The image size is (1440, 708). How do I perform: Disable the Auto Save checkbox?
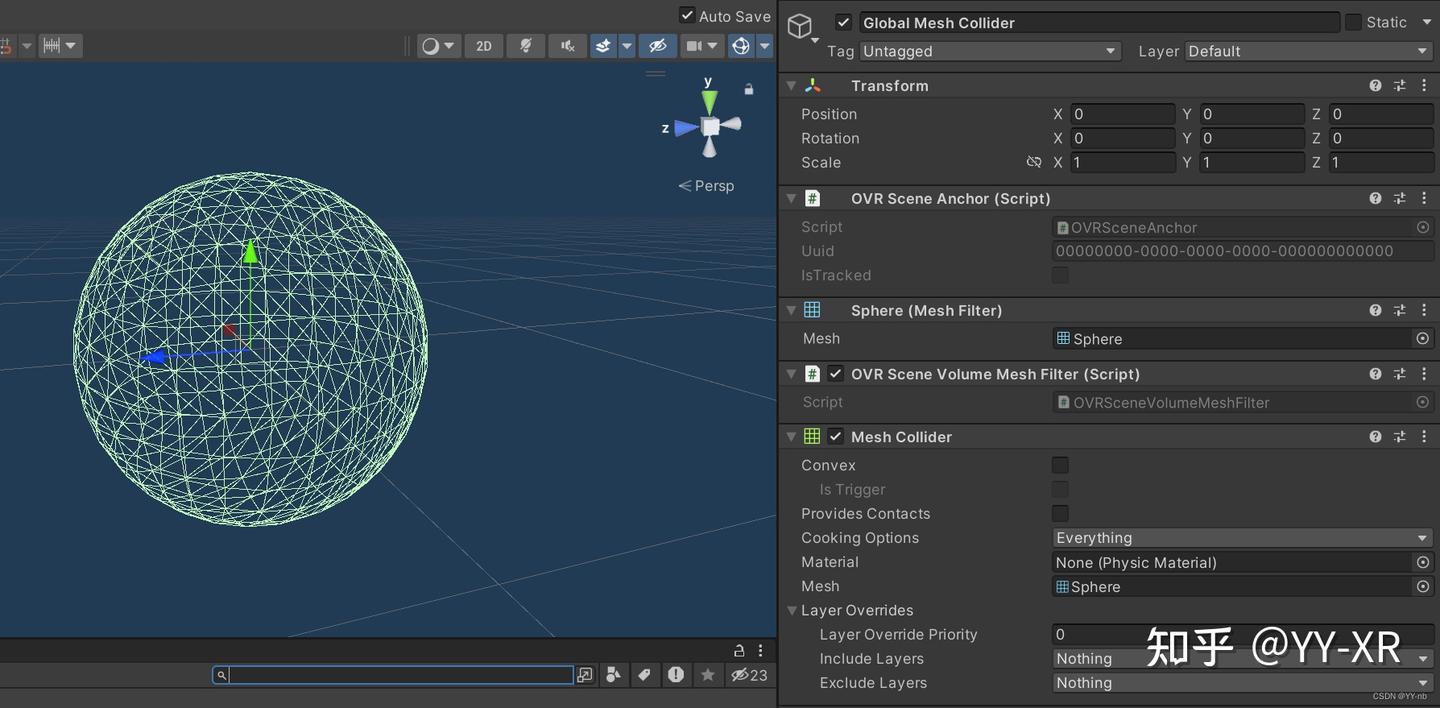(687, 15)
